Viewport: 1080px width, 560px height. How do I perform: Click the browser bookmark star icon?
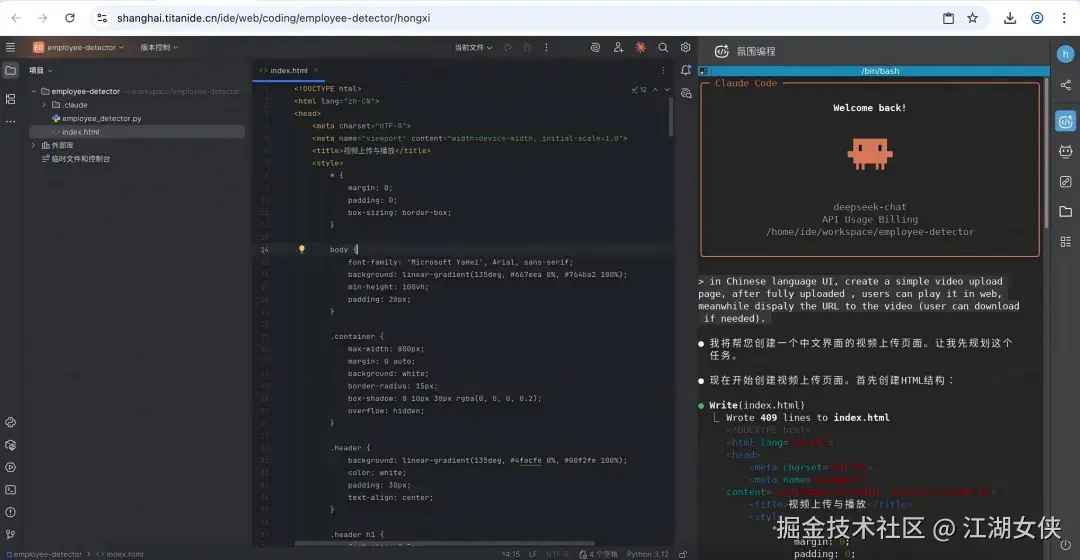973,18
